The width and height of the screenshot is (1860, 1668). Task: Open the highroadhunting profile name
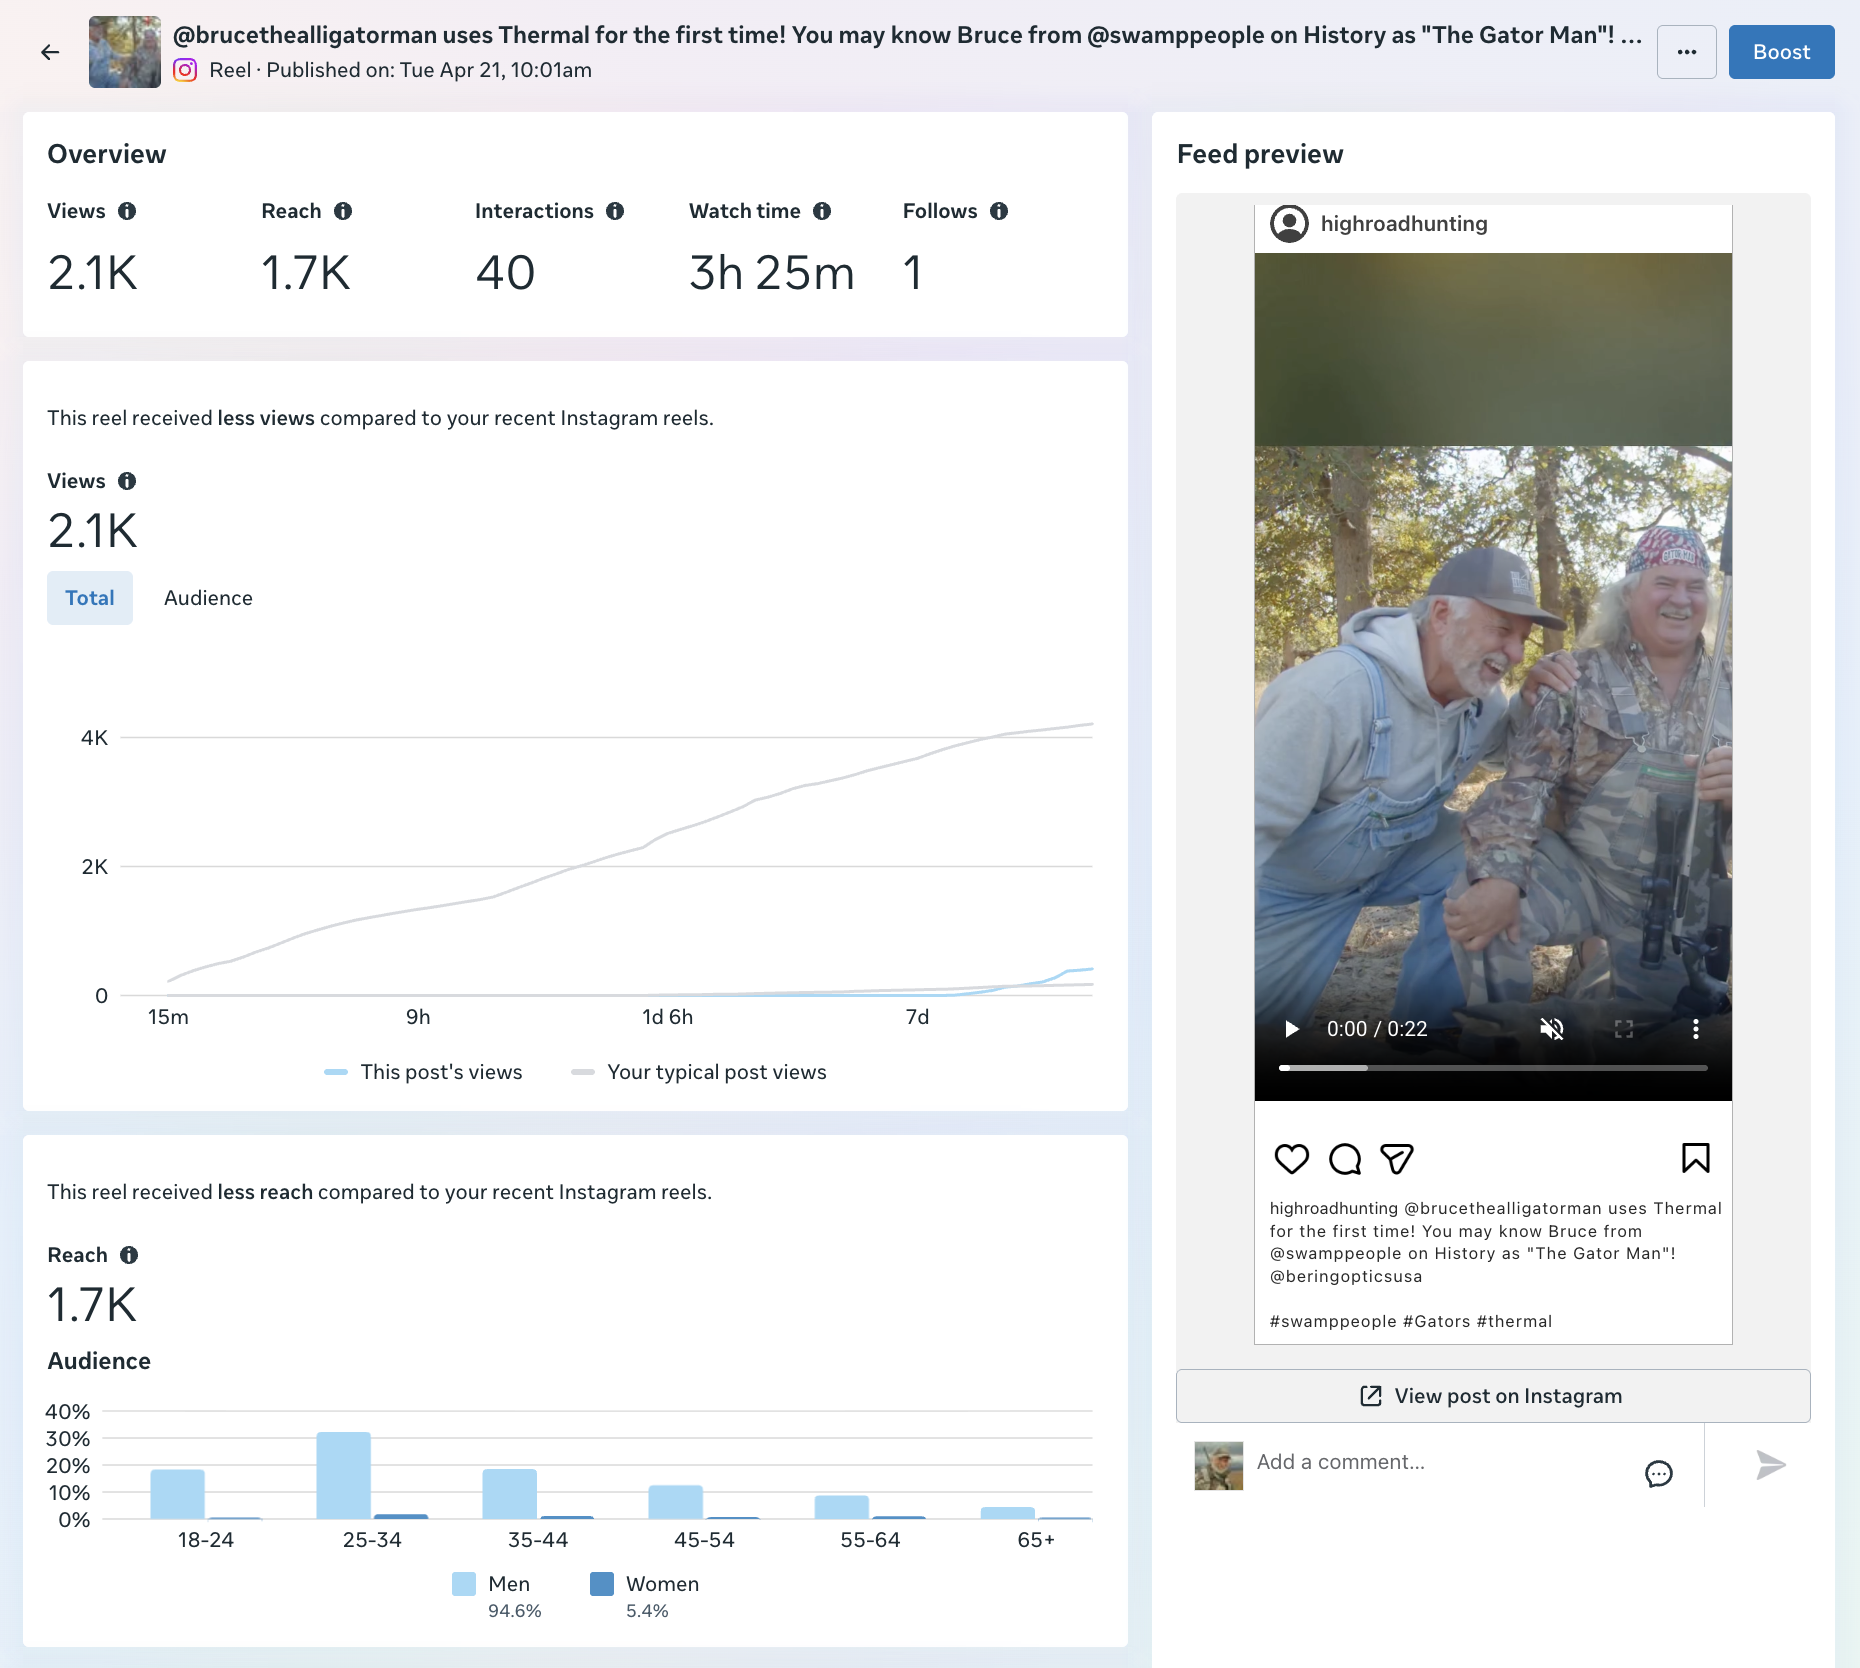[1404, 224]
